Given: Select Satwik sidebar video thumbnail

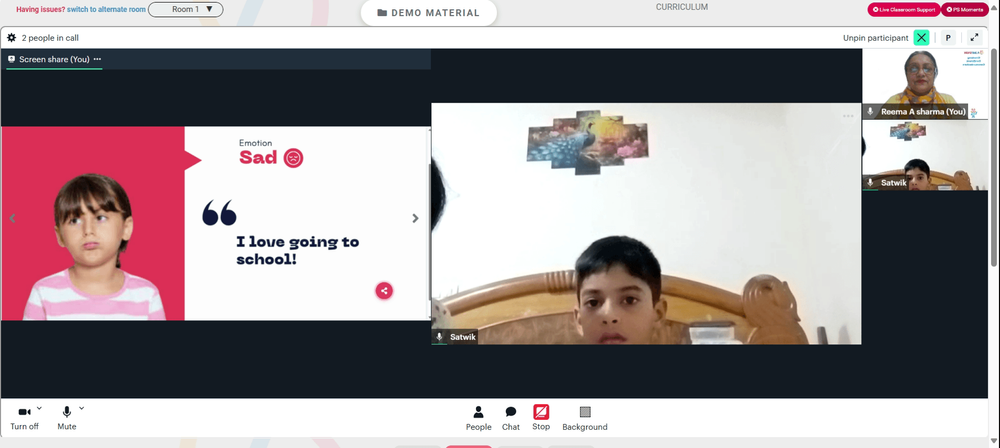Looking at the screenshot, I should pyautogui.click(x=925, y=156).
